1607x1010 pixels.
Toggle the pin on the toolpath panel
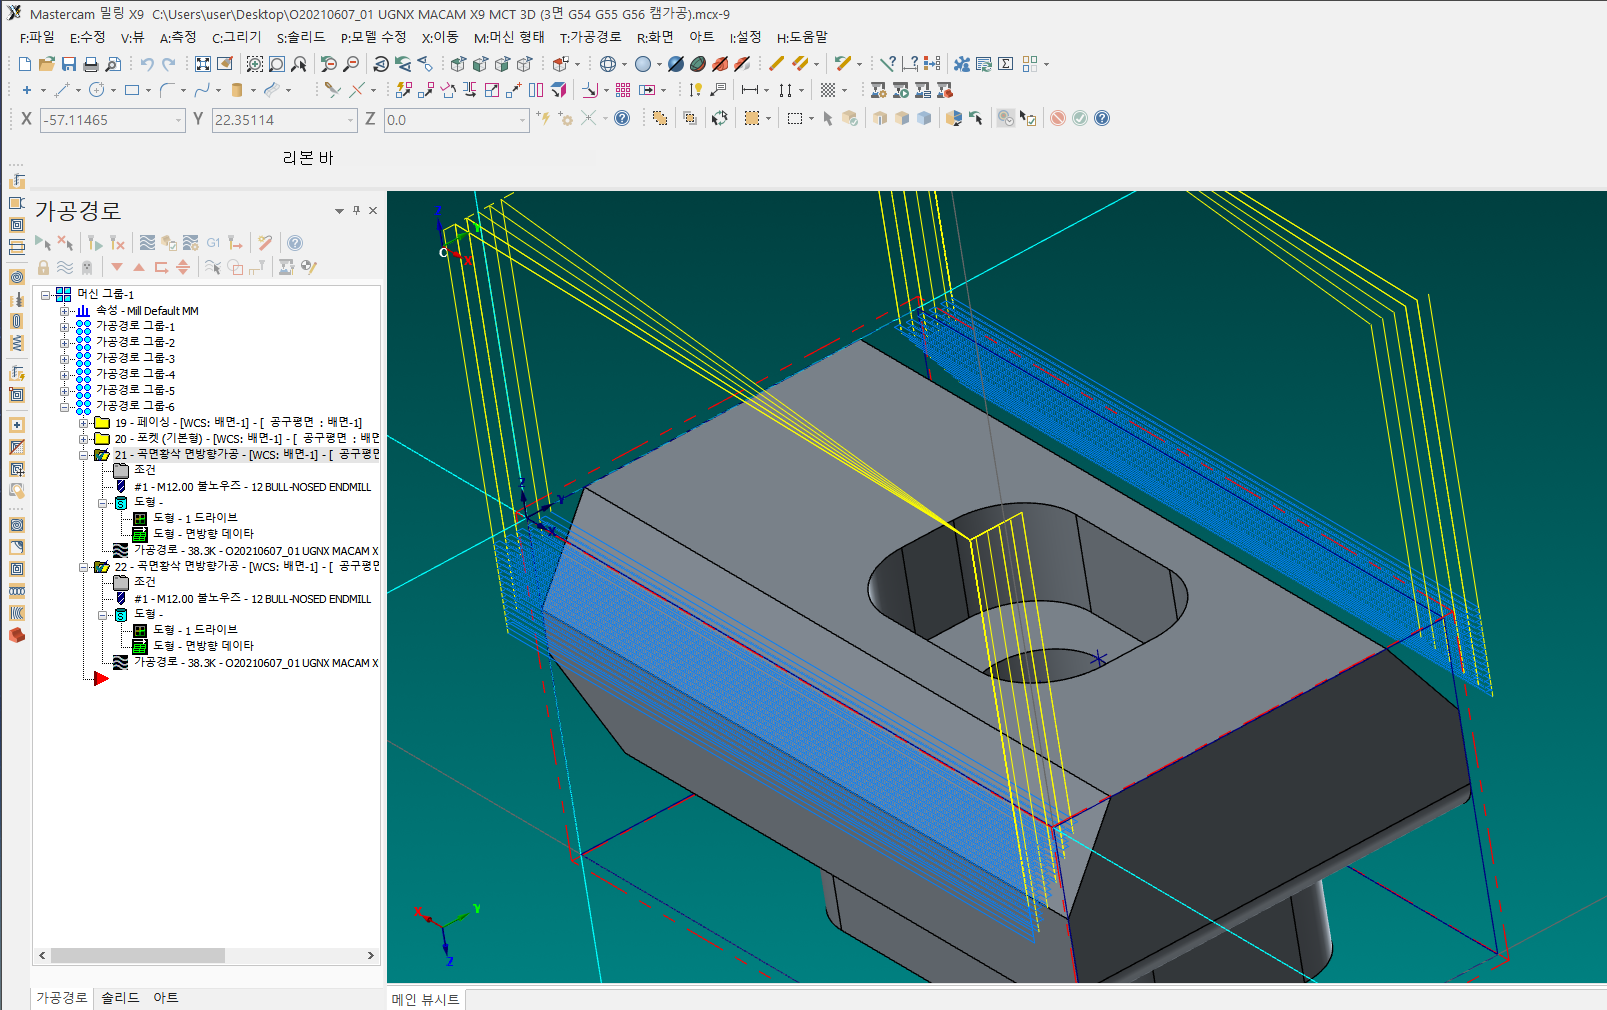point(356,211)
